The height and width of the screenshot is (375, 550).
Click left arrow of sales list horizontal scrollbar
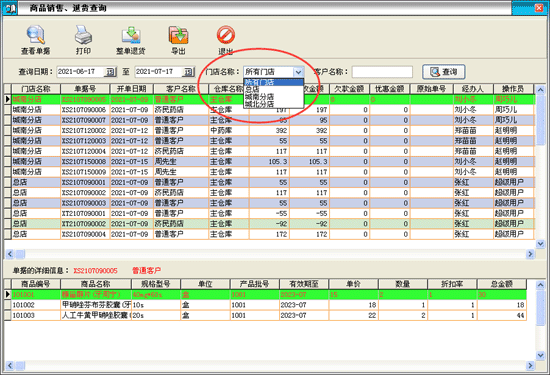pos(10,254)
